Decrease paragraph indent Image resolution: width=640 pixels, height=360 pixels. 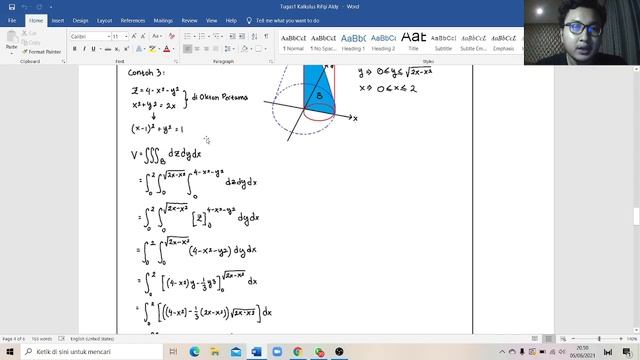[x=232, y=36]
